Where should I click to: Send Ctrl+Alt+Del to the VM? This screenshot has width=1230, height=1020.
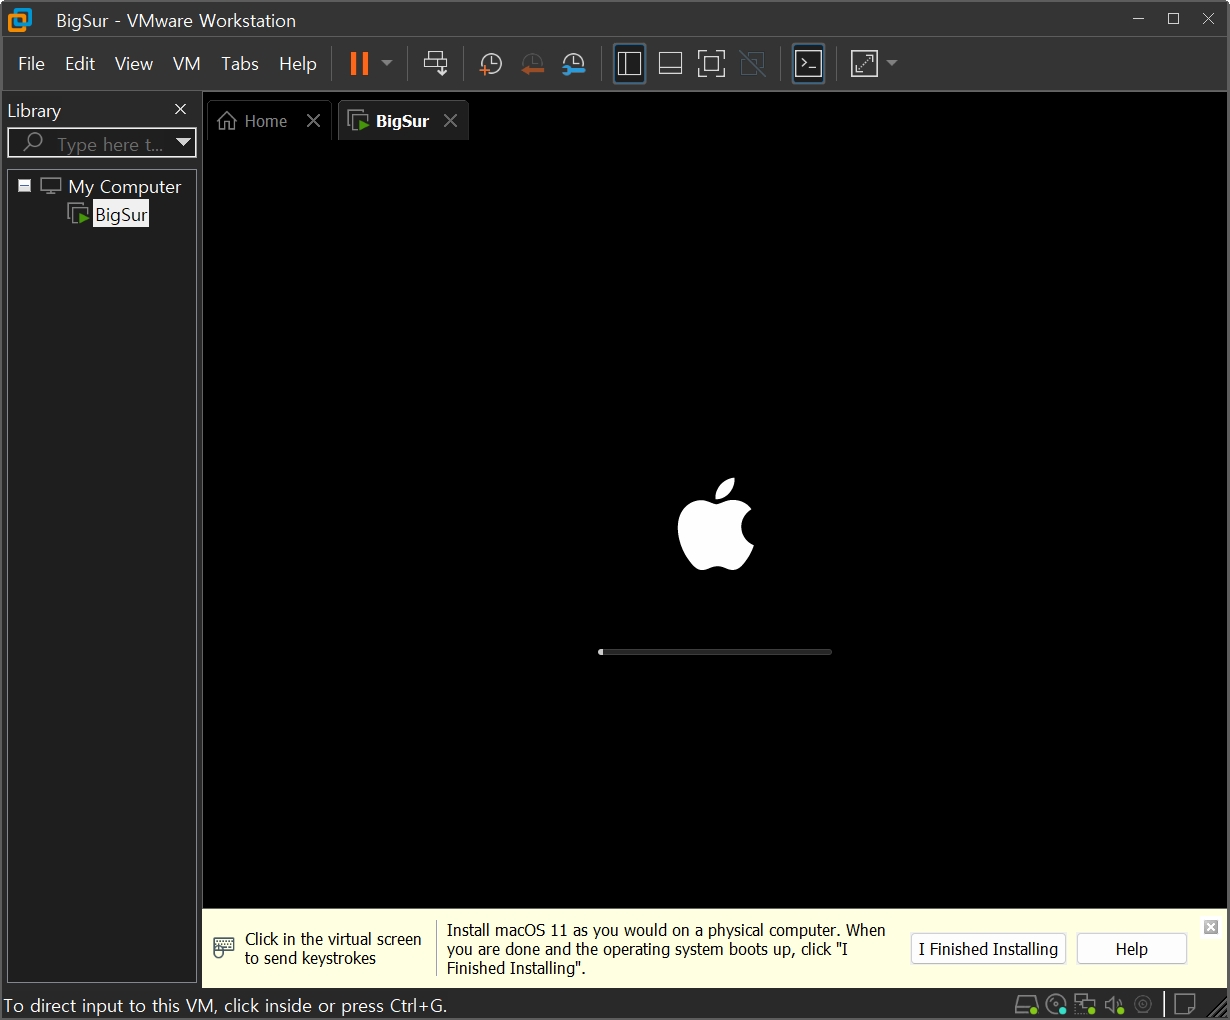click(435, 63)
